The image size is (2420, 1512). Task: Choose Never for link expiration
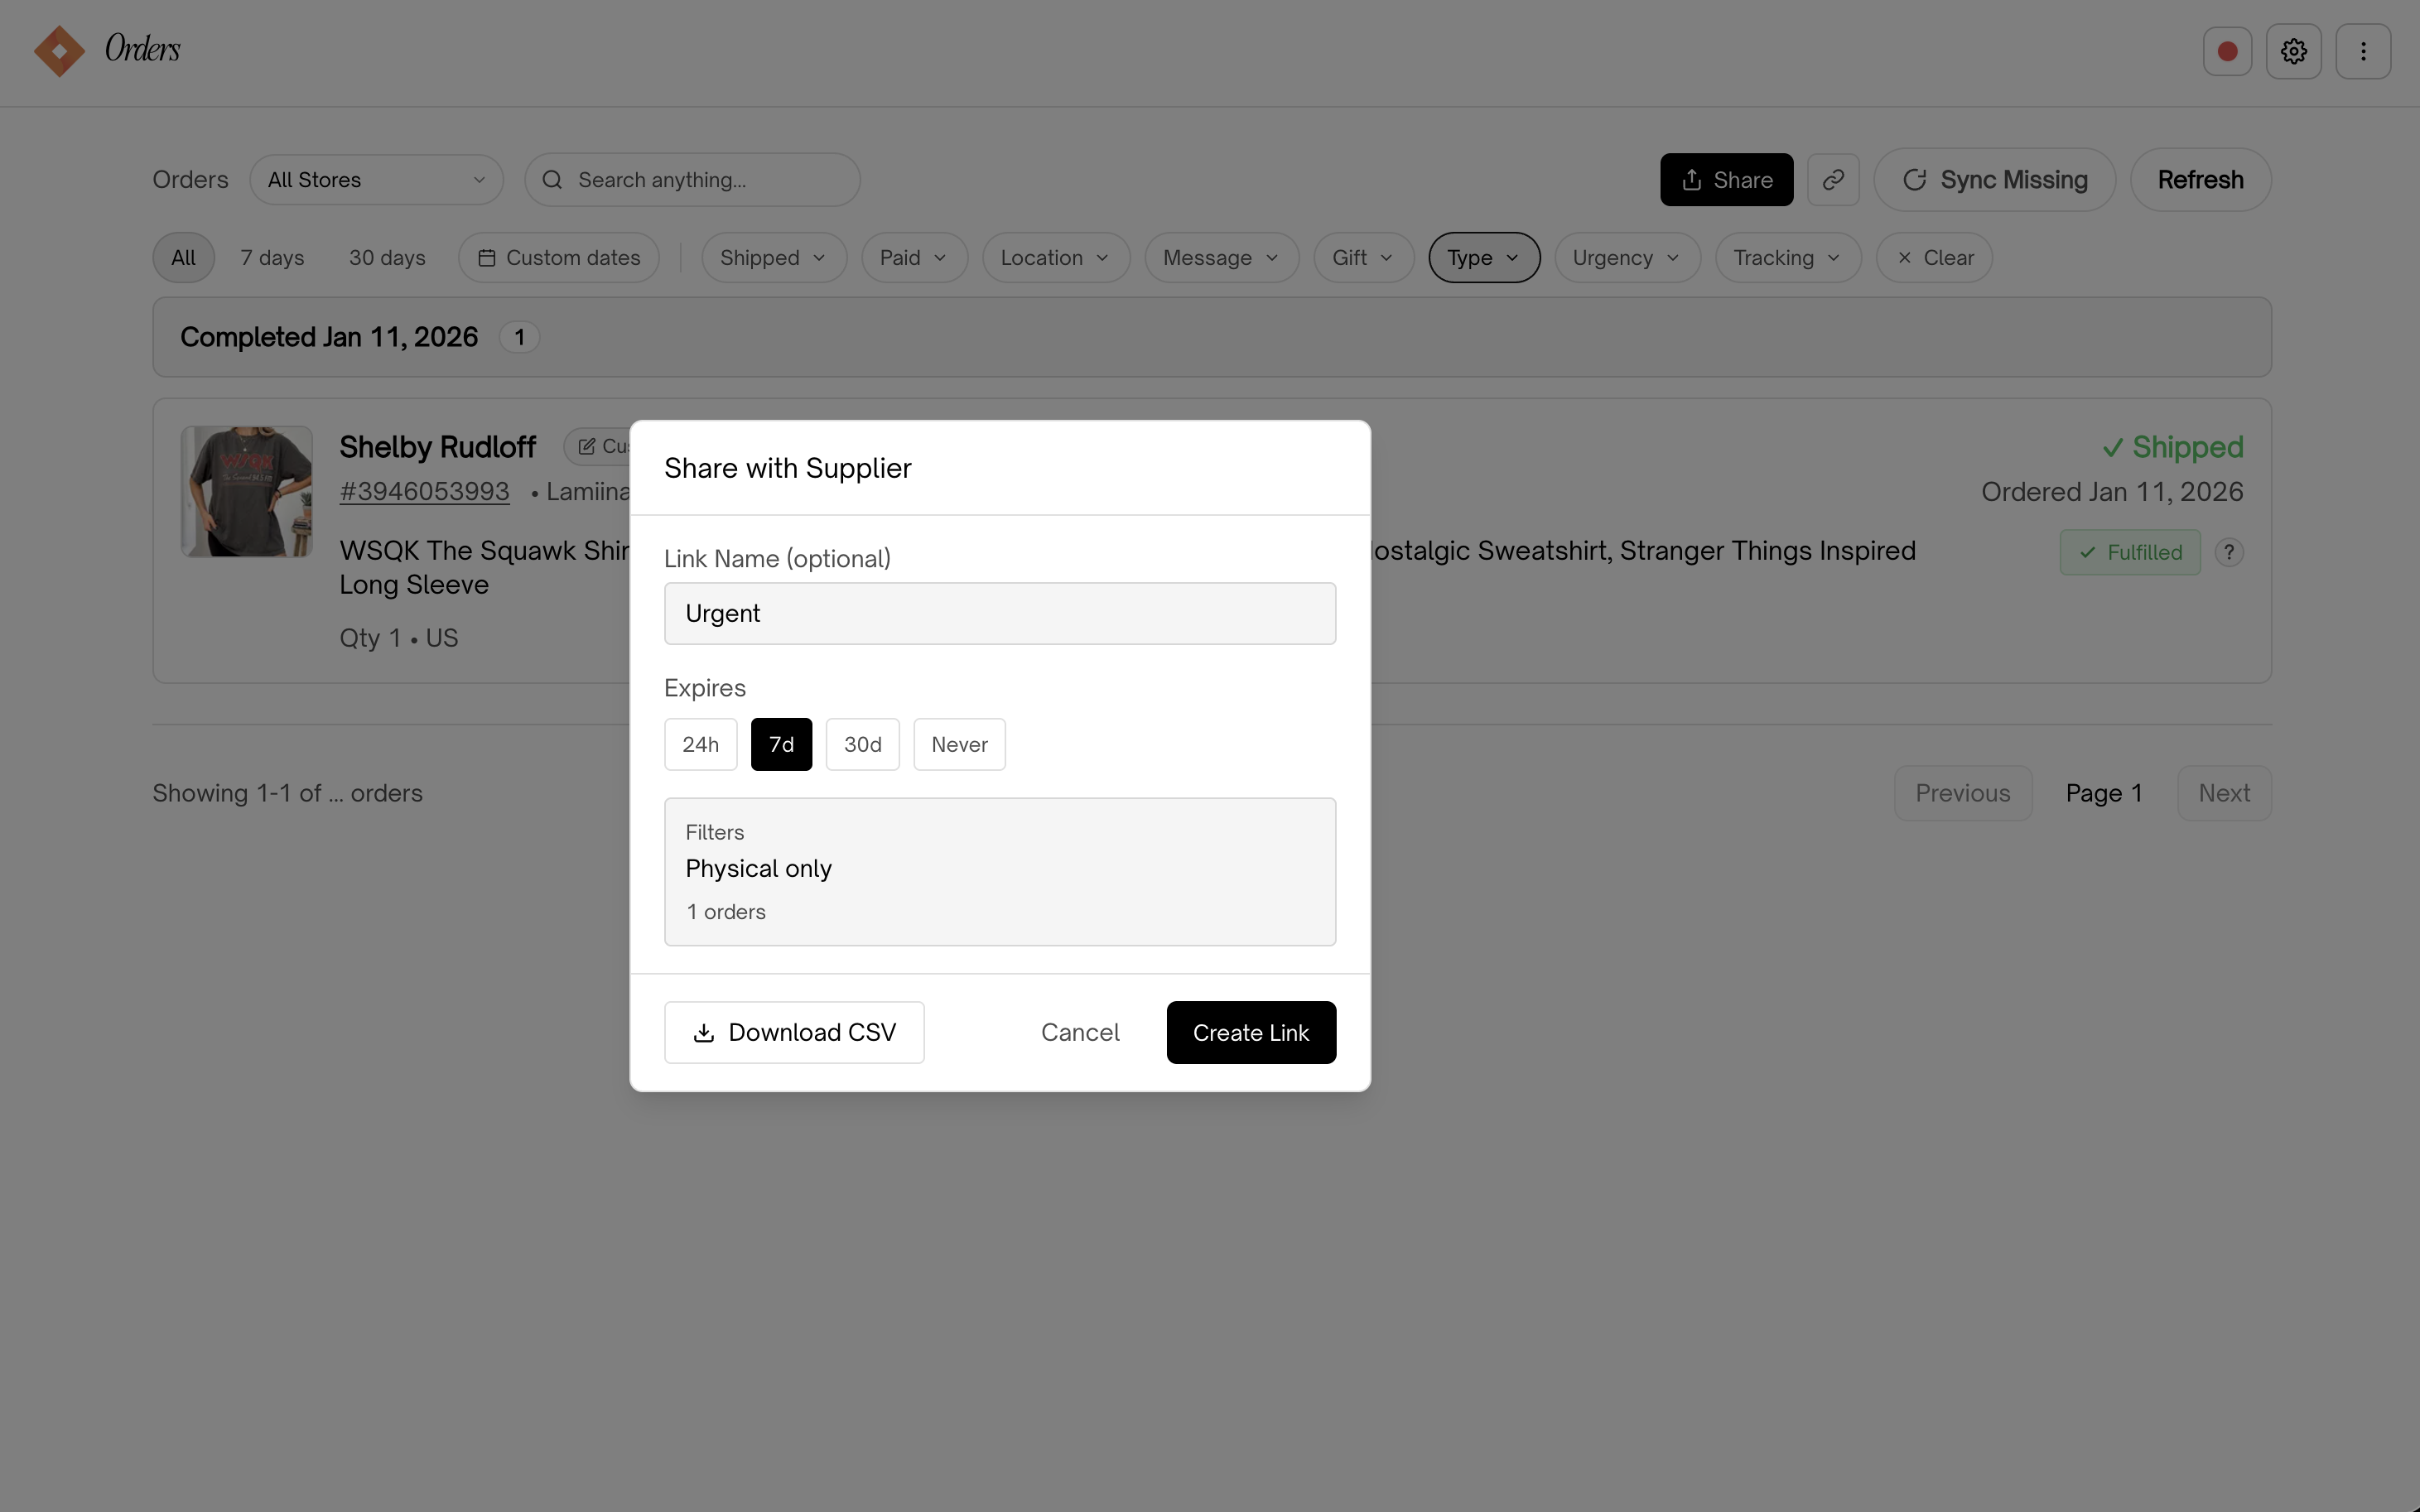(x=958, y=744)
